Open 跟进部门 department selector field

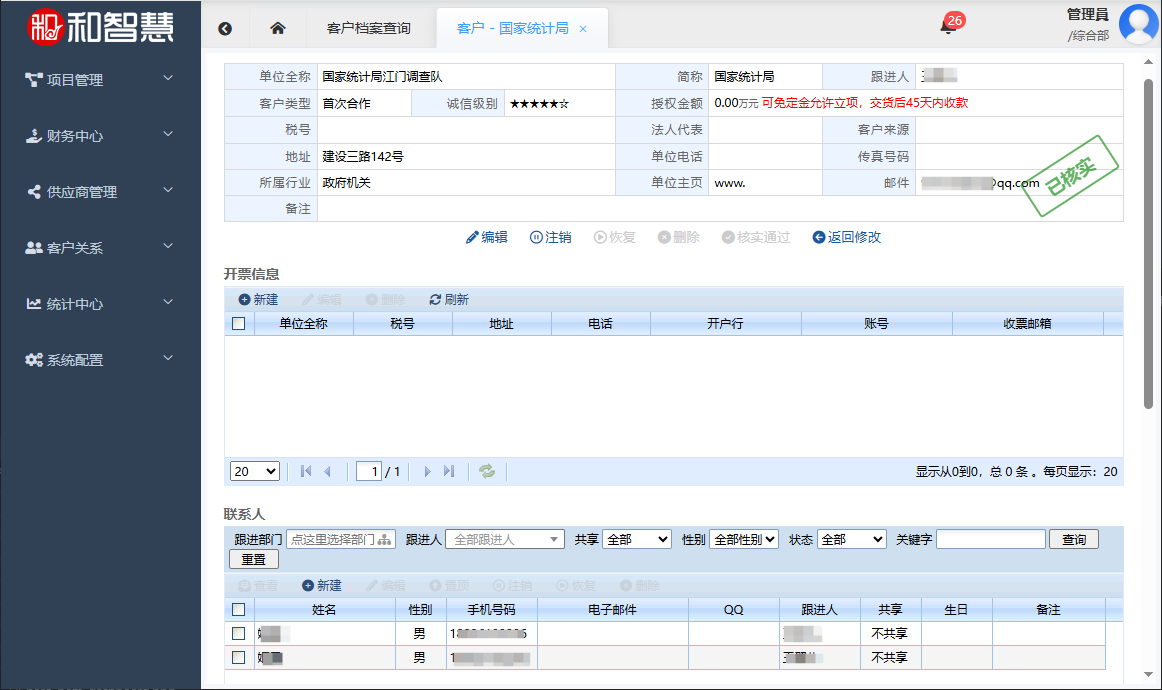(341, 540)
